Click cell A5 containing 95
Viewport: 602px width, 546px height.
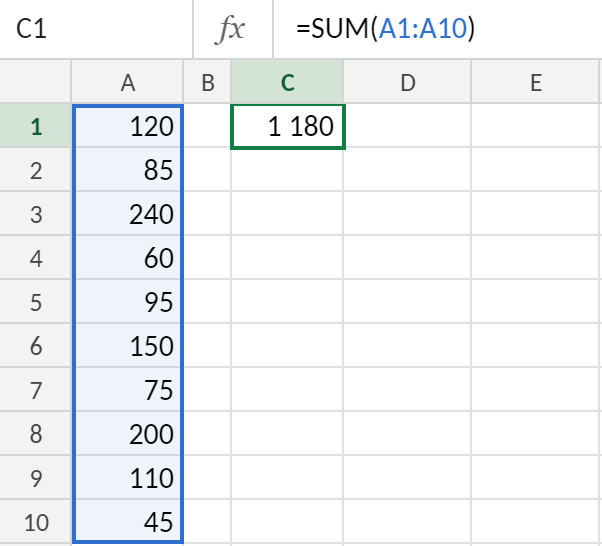click(127, 301)
